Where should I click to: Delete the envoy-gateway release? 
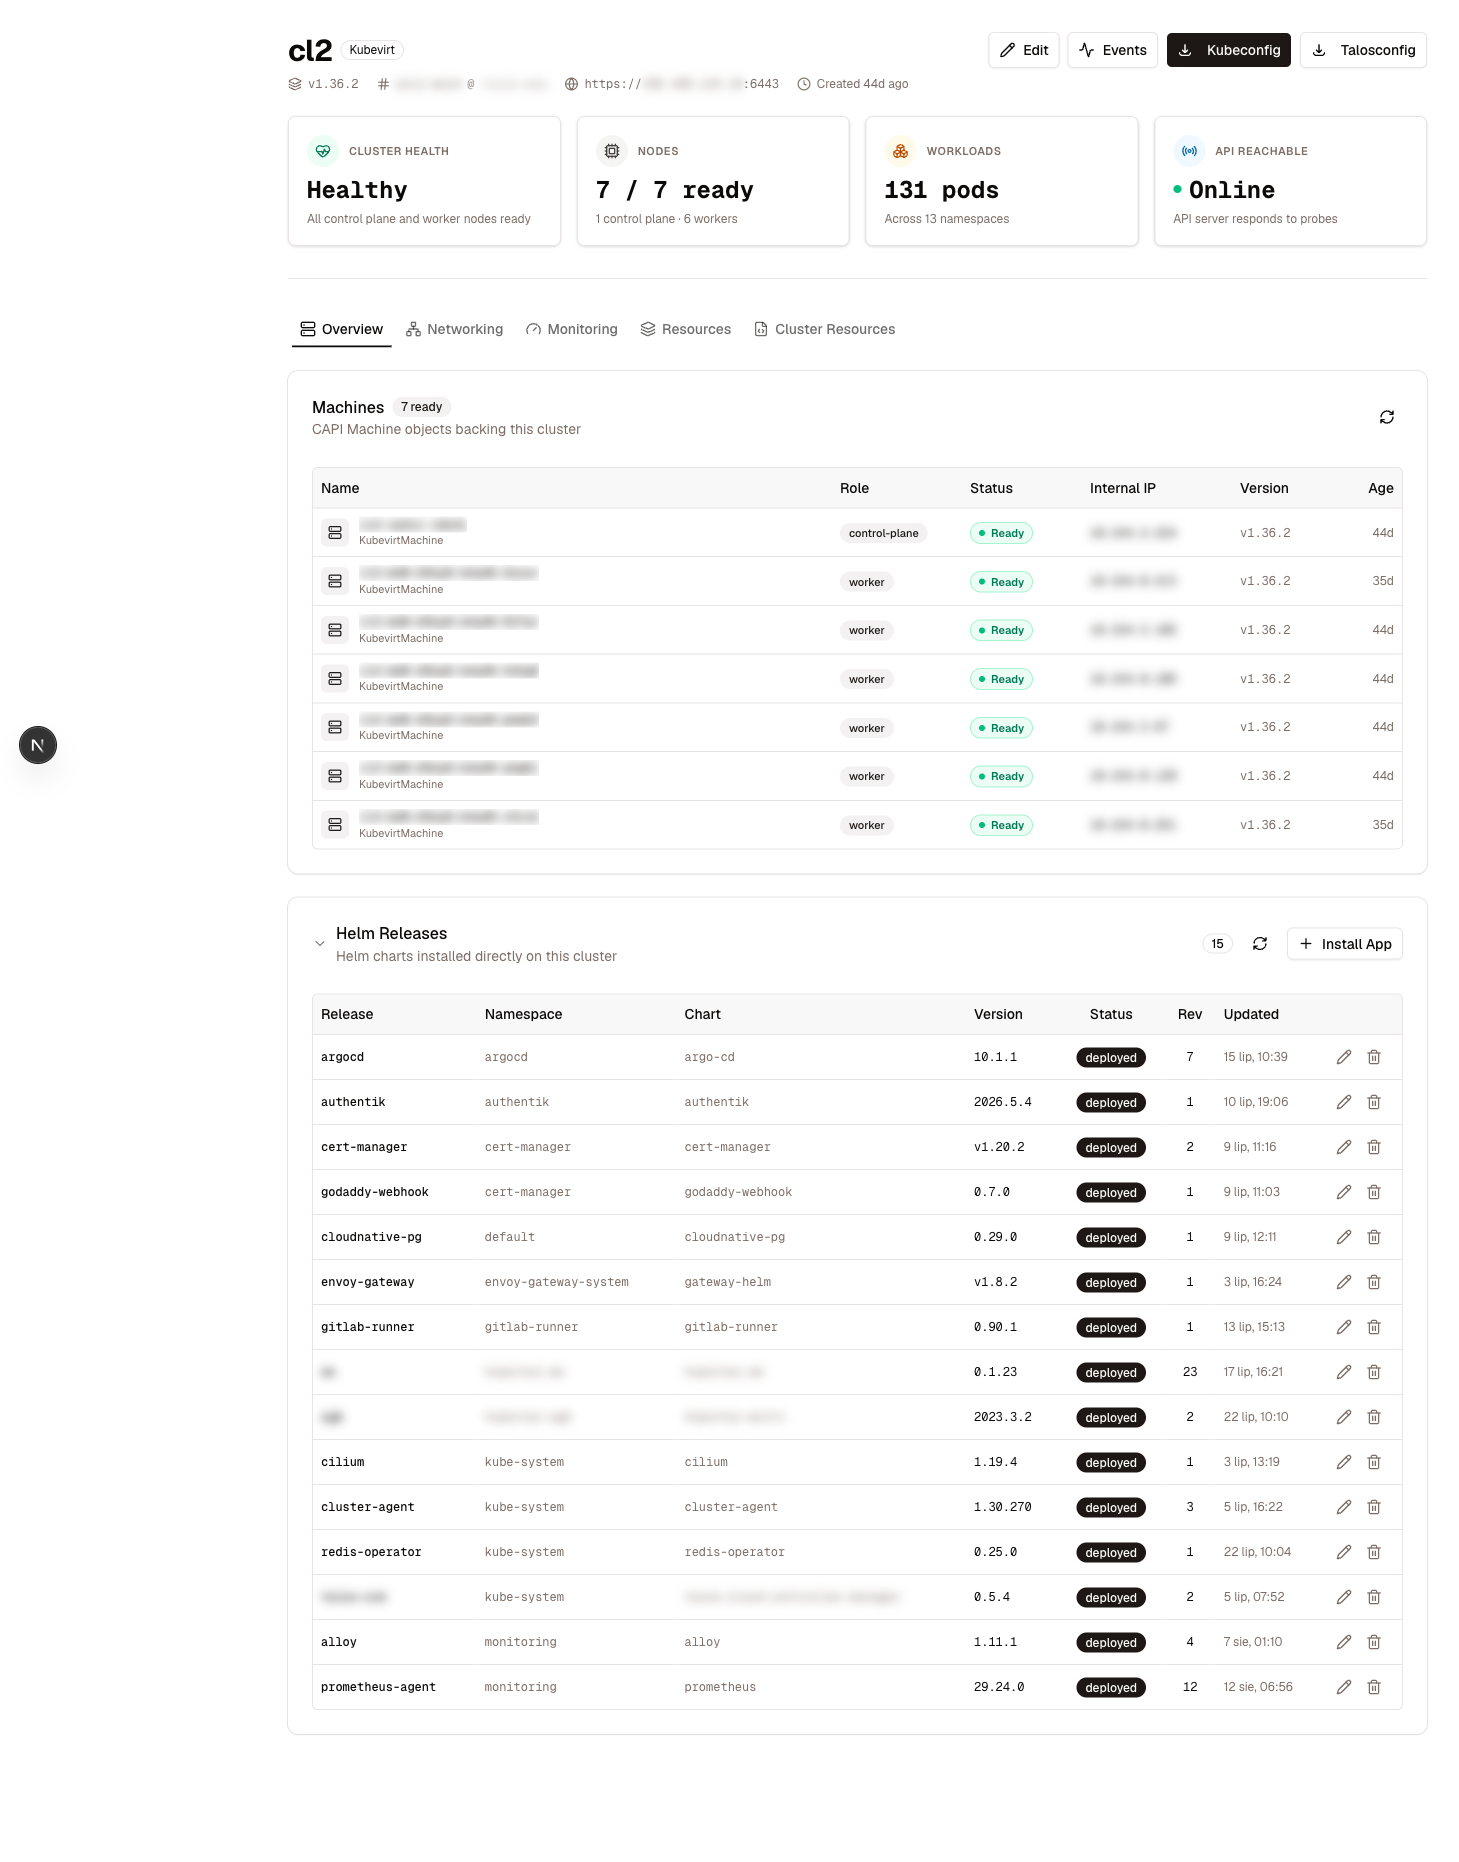click(1374, 1282)
